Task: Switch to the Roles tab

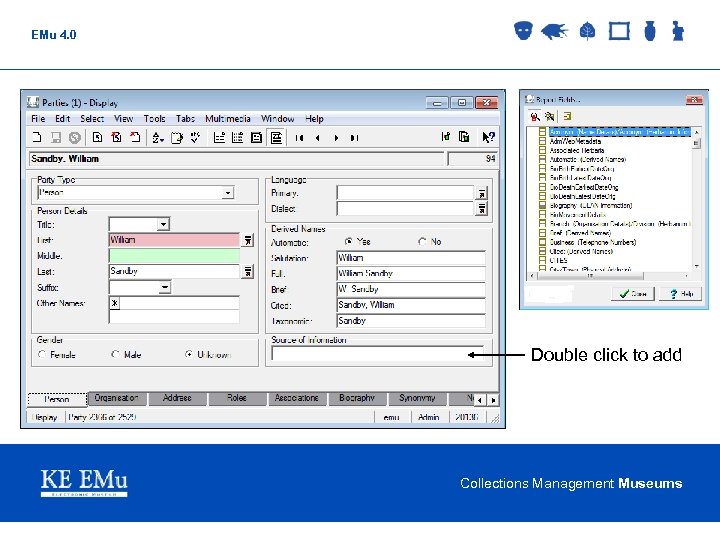Action: tap(236, 398)
